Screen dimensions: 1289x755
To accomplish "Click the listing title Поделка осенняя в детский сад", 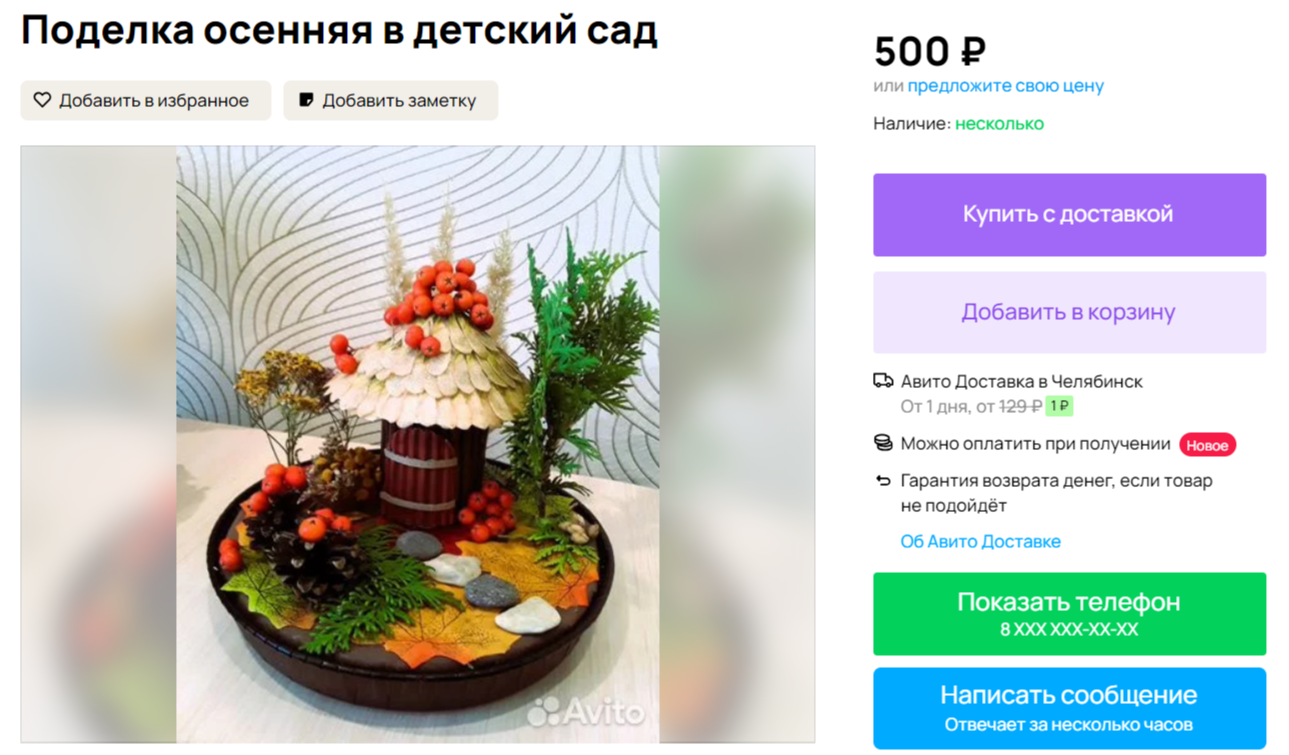I will [x=339, y=31].
